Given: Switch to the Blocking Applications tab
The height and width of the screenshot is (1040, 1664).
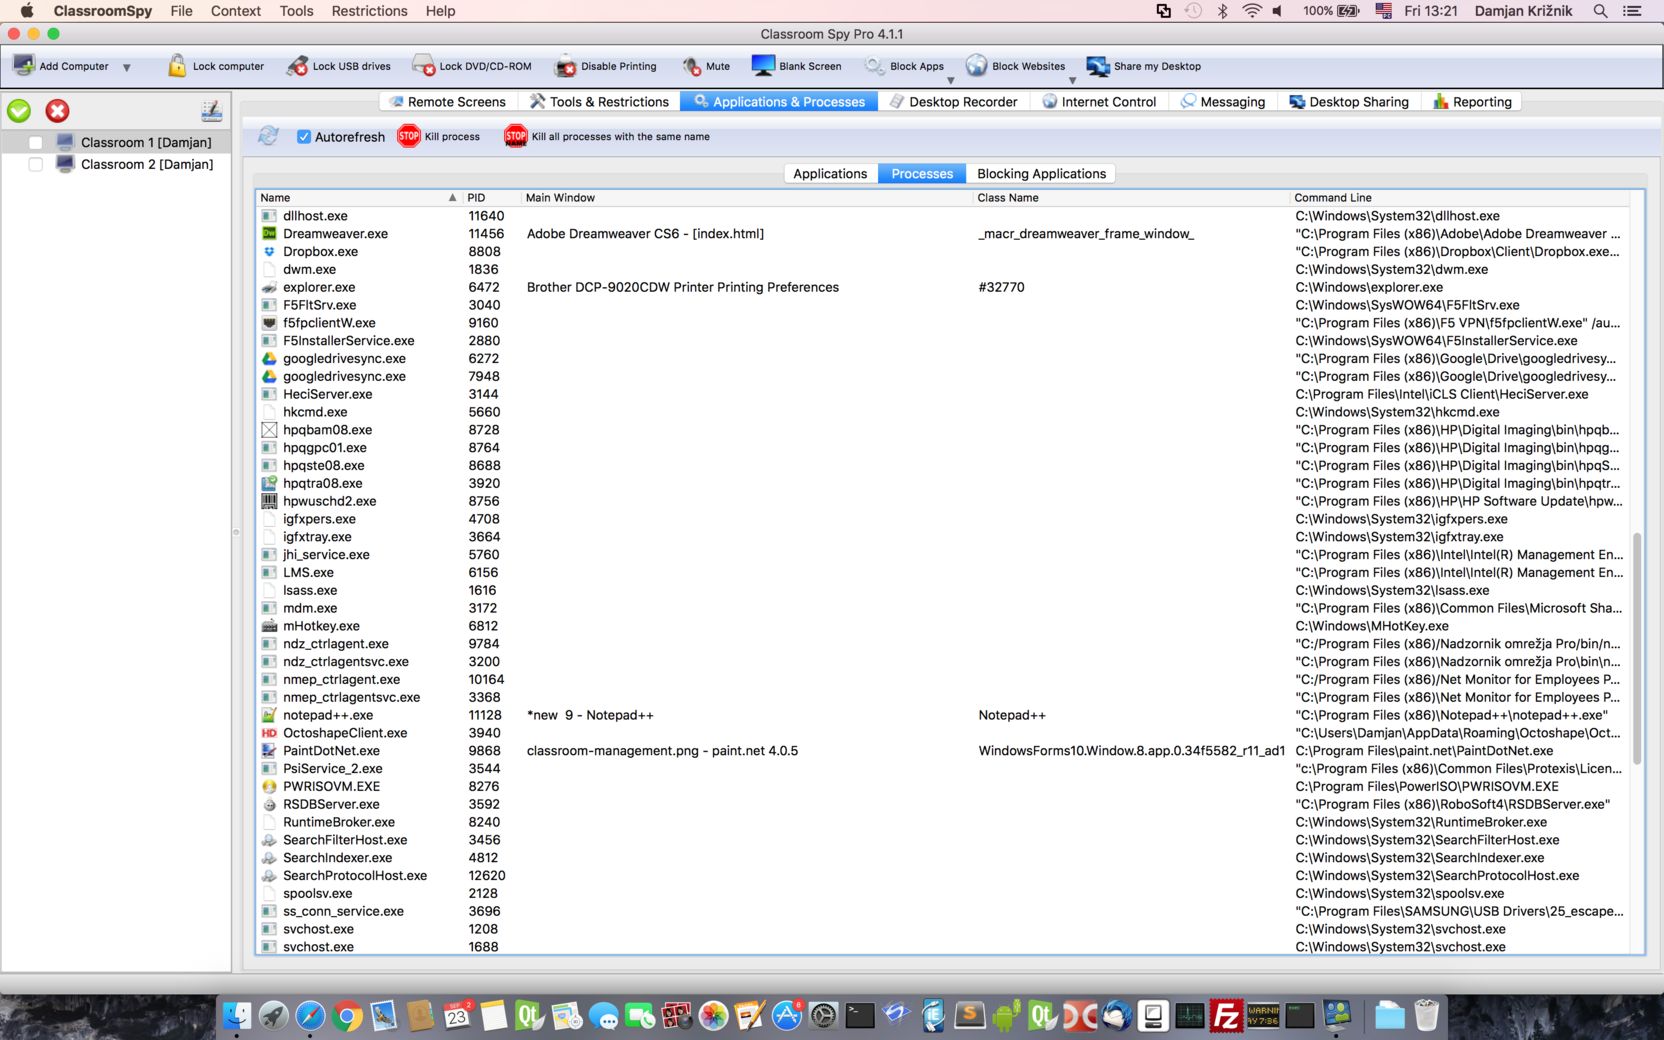Looking at the screenshot, I should (x=1041, y=174).
